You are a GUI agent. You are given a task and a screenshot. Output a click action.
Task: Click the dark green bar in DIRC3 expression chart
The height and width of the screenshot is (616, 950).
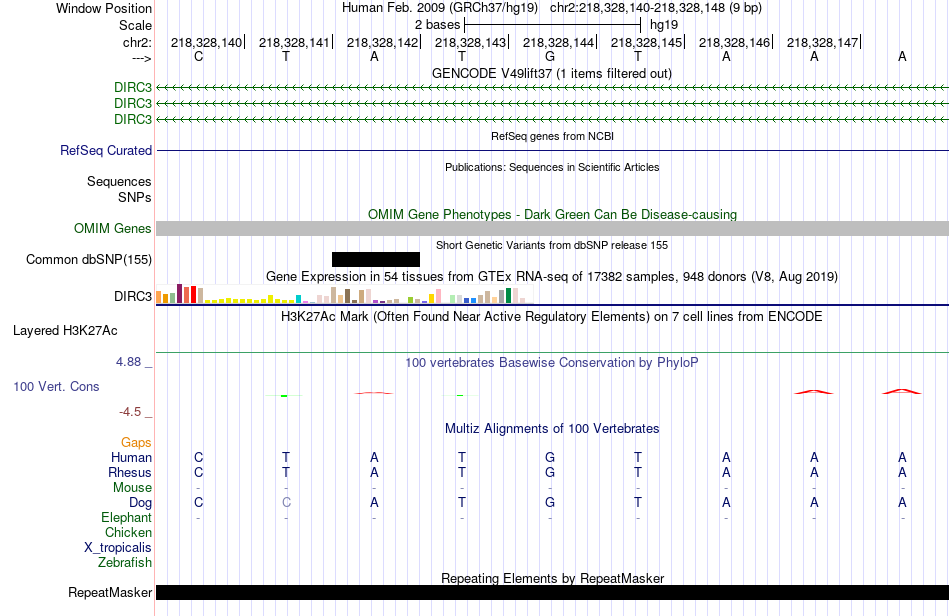[508, 296]
